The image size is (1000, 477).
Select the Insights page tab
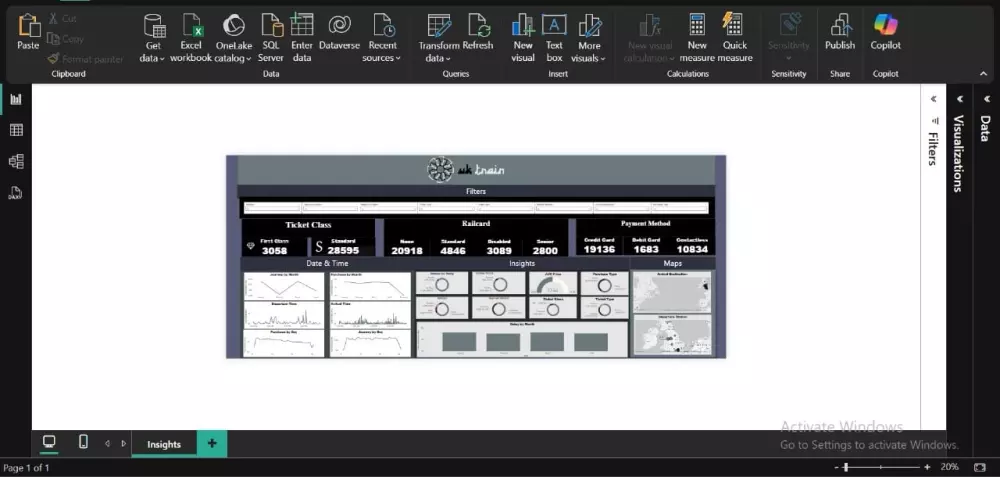click(x=164, y=444)
